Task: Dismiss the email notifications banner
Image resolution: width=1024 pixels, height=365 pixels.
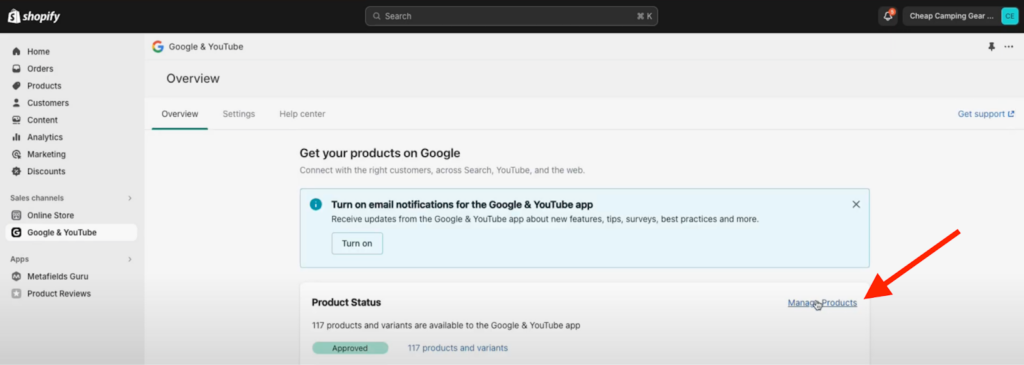Action: click(x=856, y=204)
